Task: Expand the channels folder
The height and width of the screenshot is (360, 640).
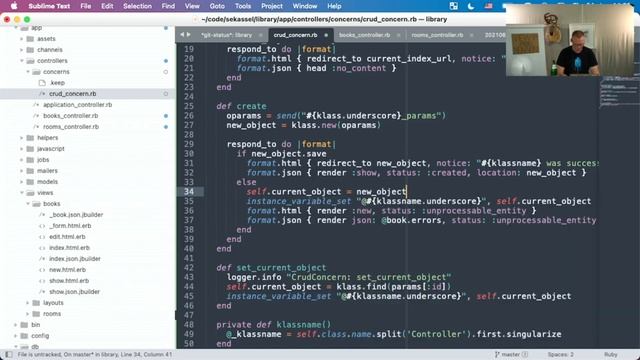Action: coord(22,50)
